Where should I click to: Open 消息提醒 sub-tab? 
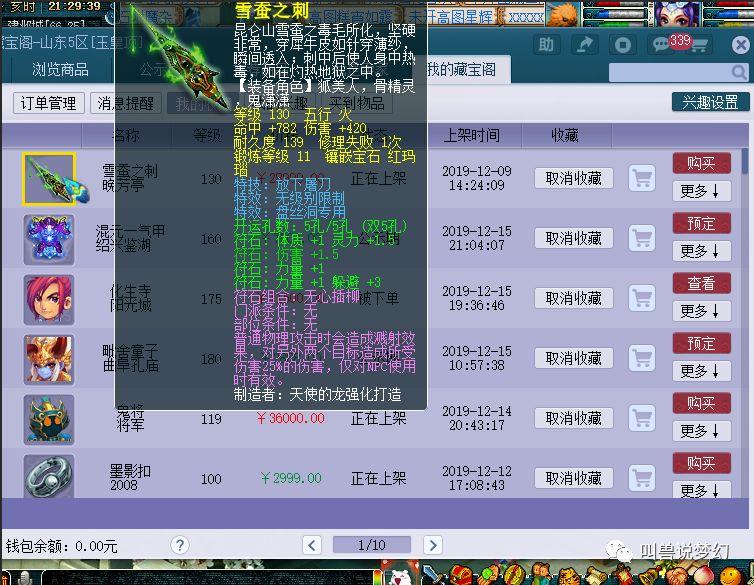(126, 103)
